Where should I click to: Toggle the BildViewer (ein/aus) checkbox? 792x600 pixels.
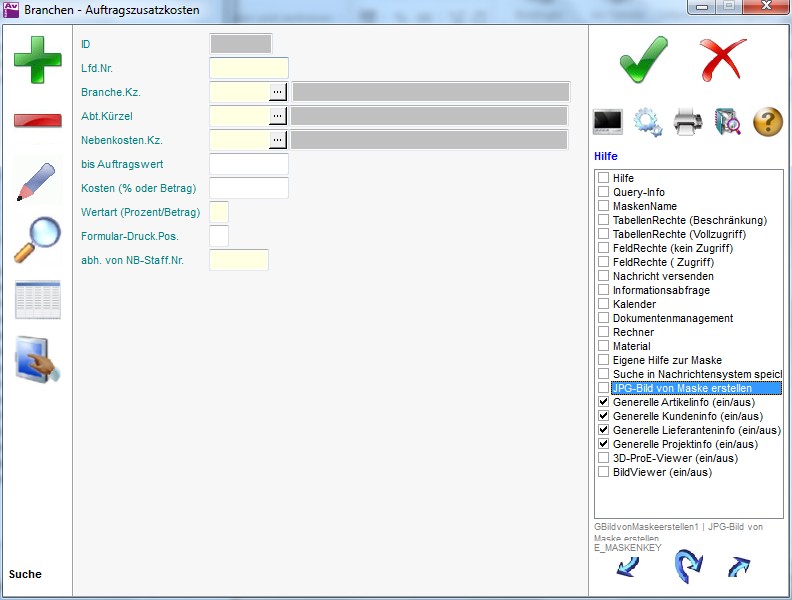coord(604,472)
